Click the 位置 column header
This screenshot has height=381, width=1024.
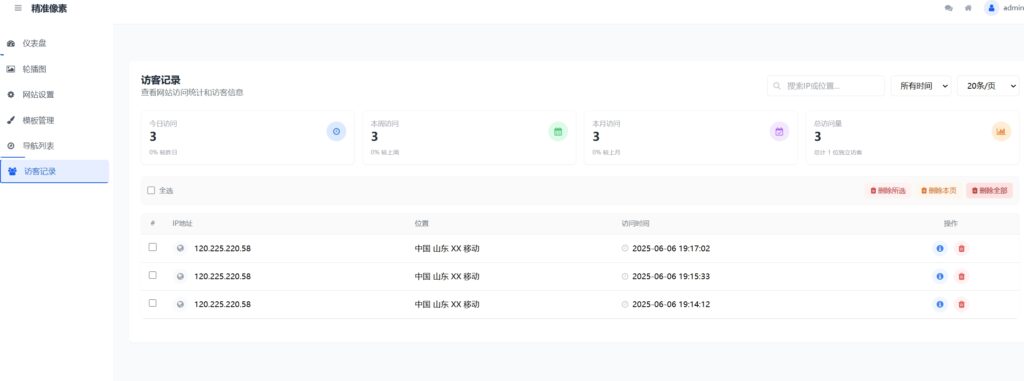click(x=421, y=224)
